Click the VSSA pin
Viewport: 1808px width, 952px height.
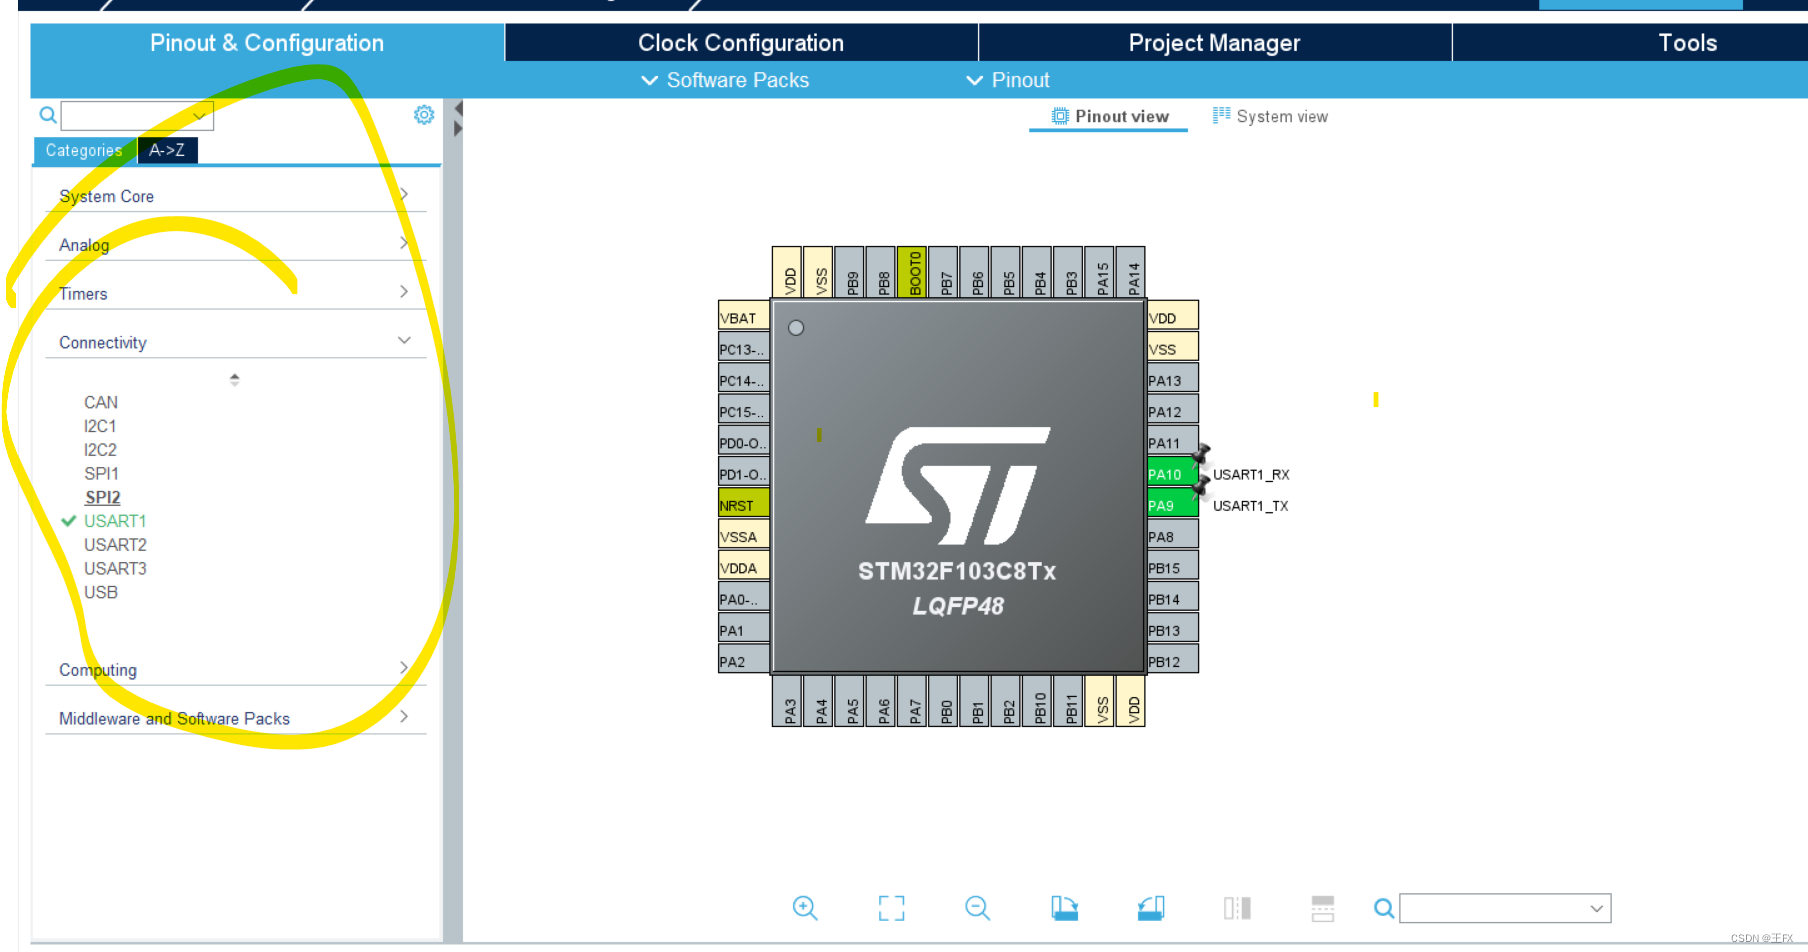tap(744, 533)
